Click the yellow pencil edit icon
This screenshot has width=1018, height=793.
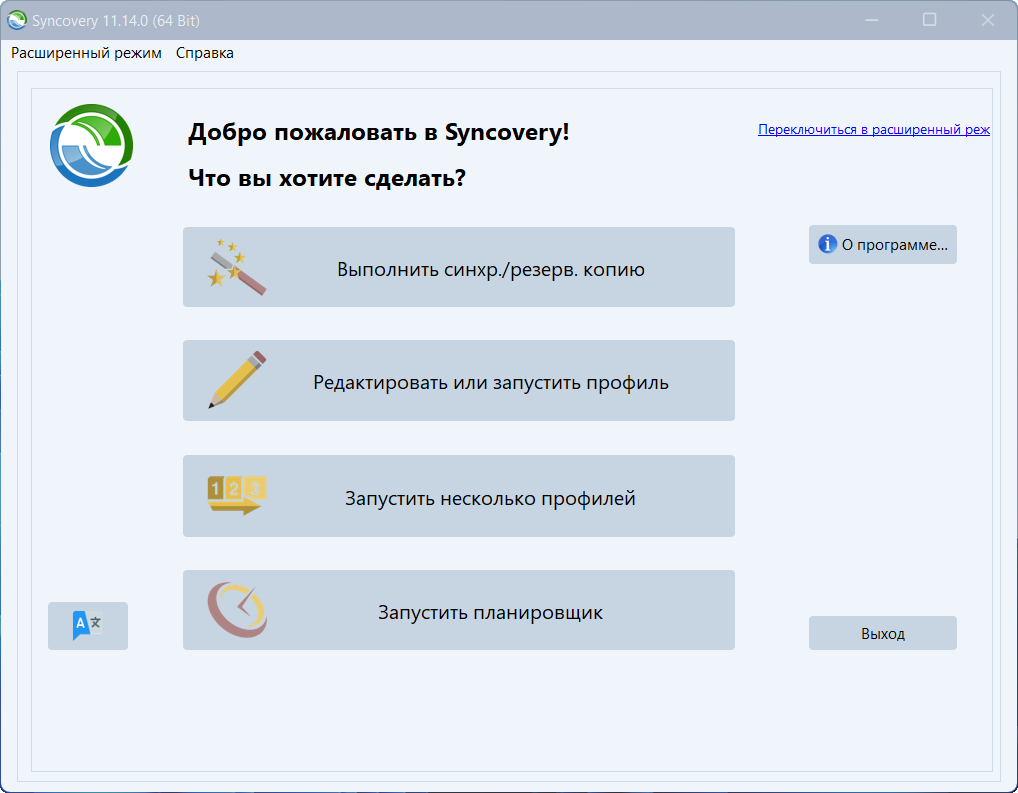coord(237,380)
